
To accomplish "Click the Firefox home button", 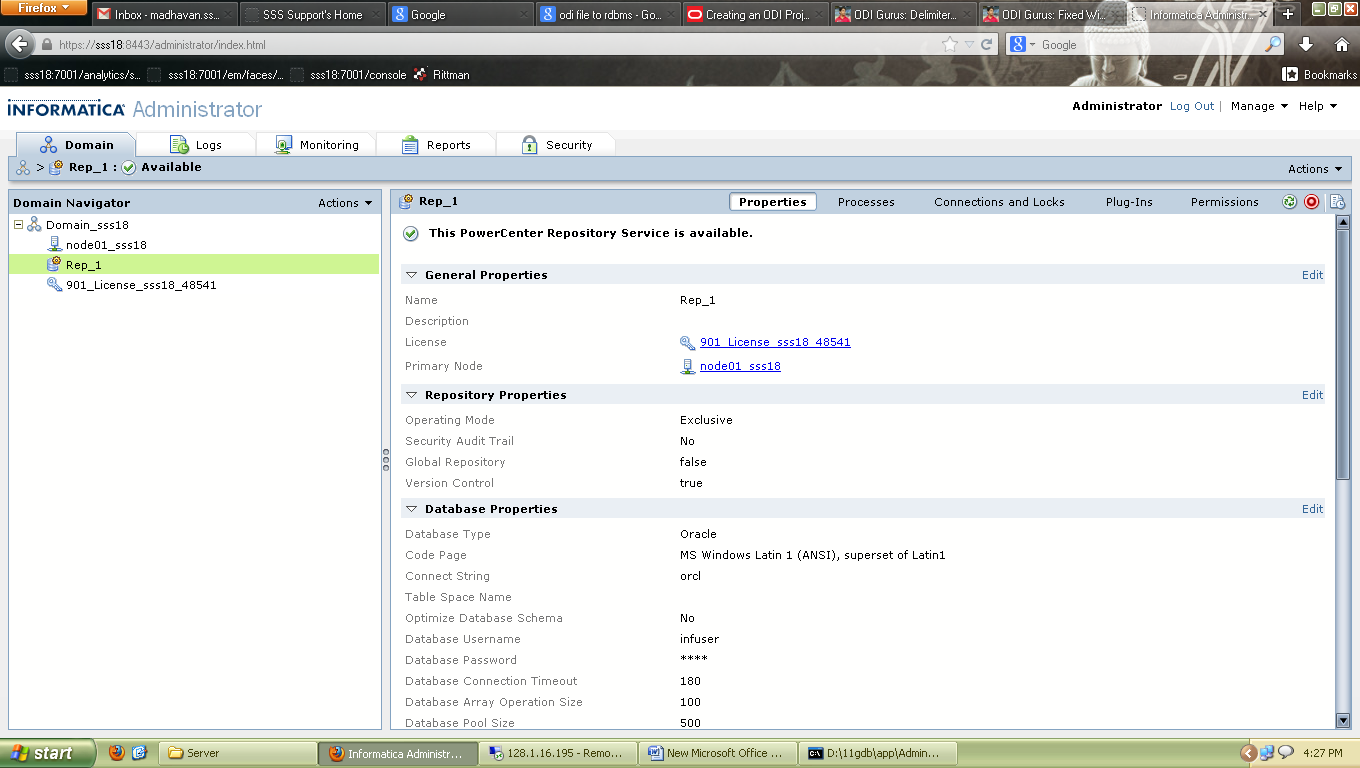I will (1341, 44).
